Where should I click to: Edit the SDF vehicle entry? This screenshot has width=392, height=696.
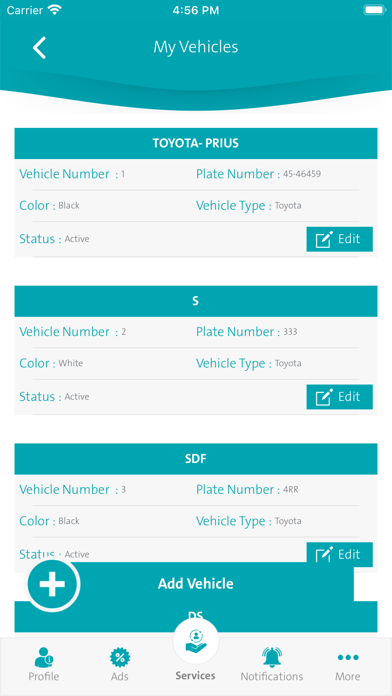click(x=340, y=554)
